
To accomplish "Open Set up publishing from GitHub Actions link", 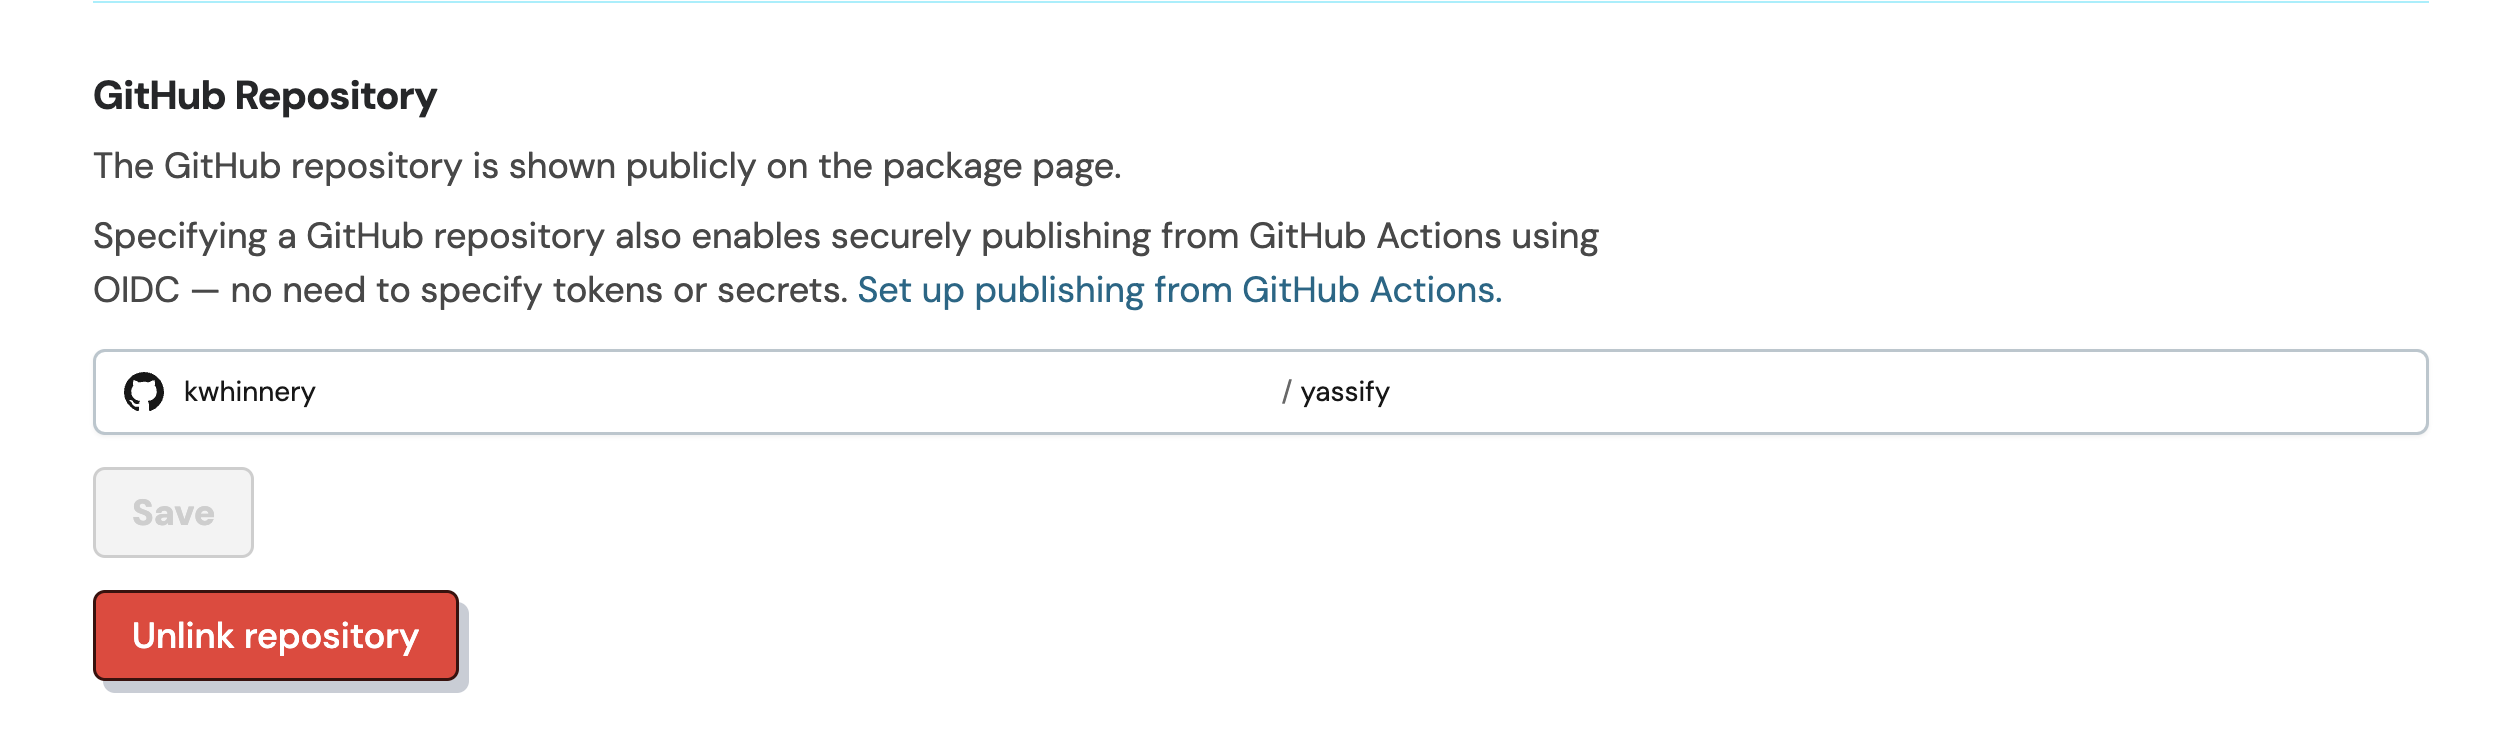I will click(1180, 290).
